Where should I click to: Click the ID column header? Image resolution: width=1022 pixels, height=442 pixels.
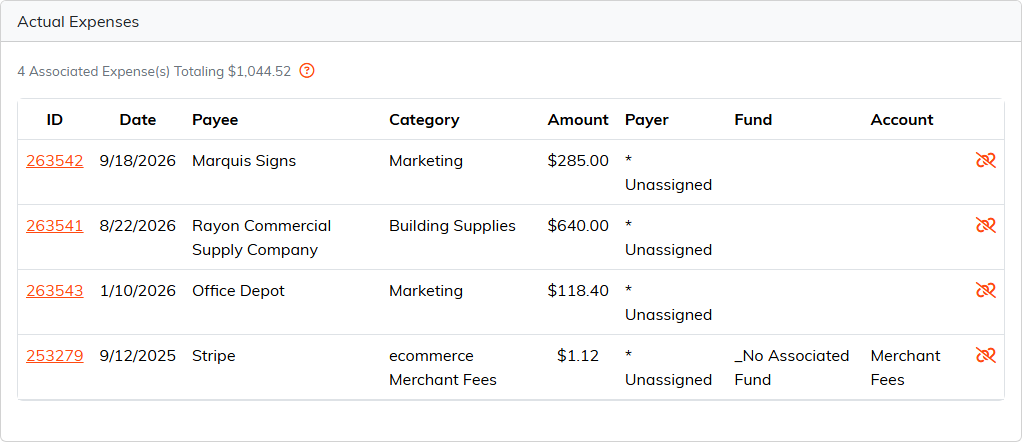(x=55, y=120)
